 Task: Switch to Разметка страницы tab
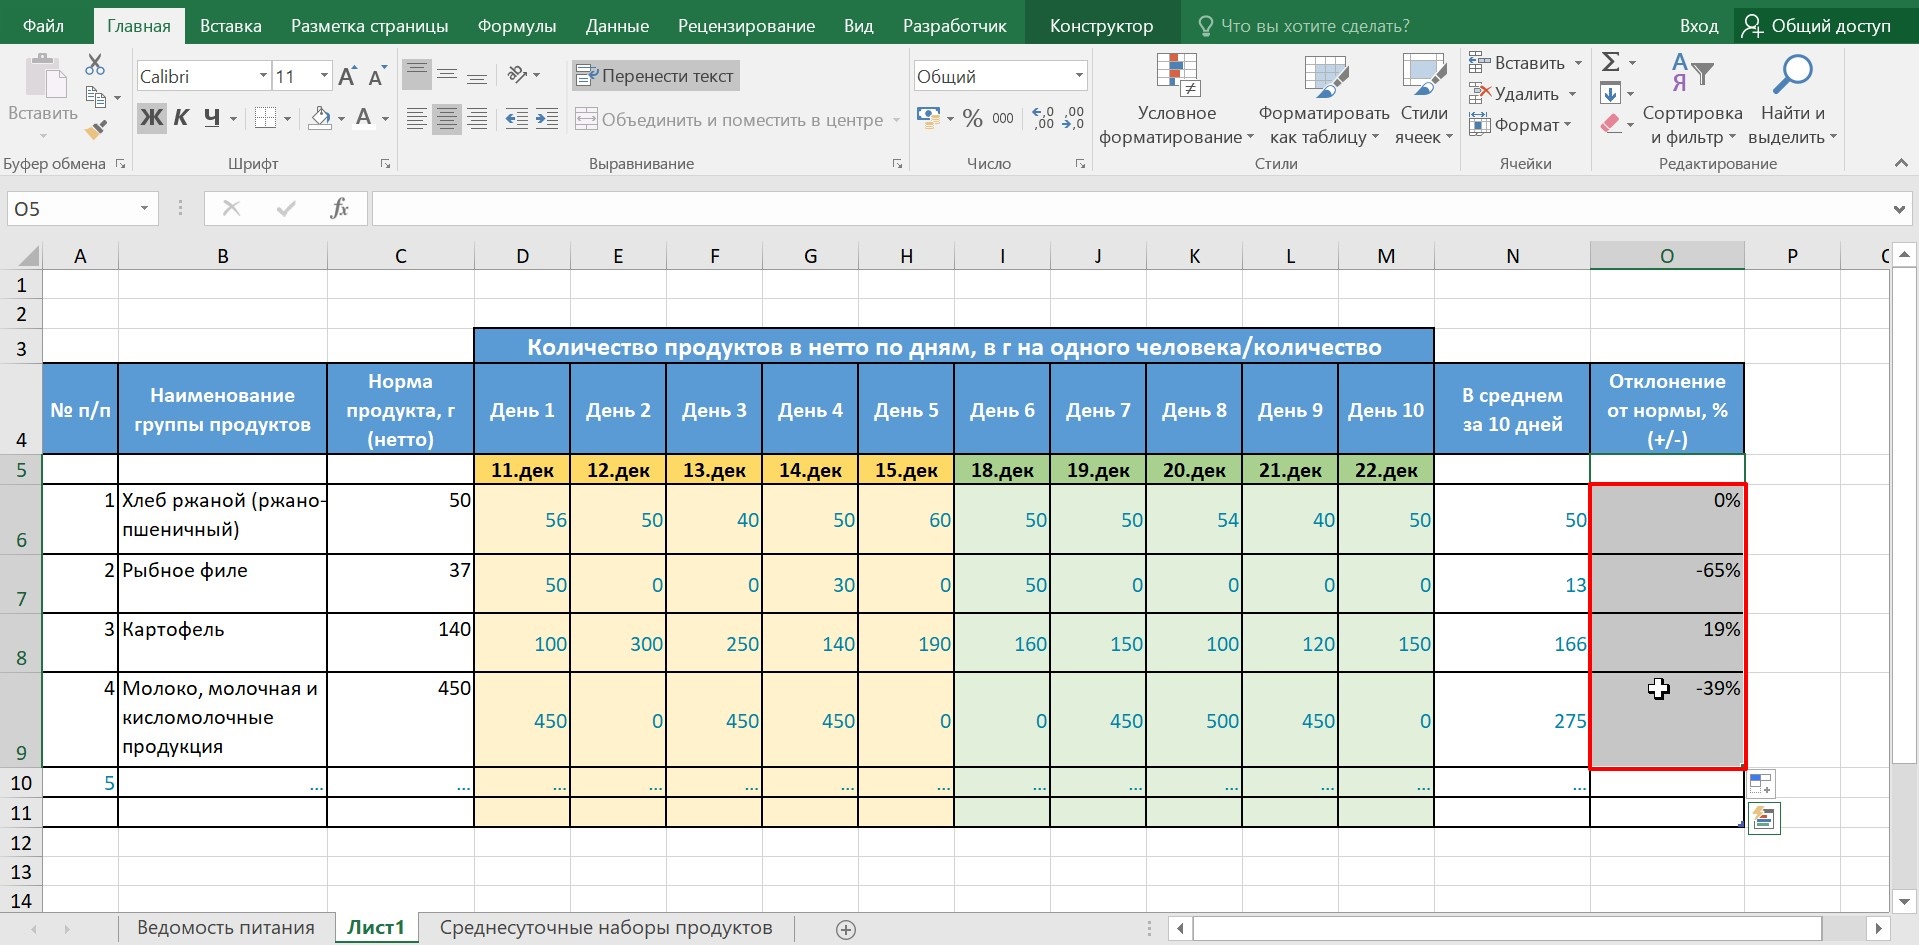tap(369, 26)
